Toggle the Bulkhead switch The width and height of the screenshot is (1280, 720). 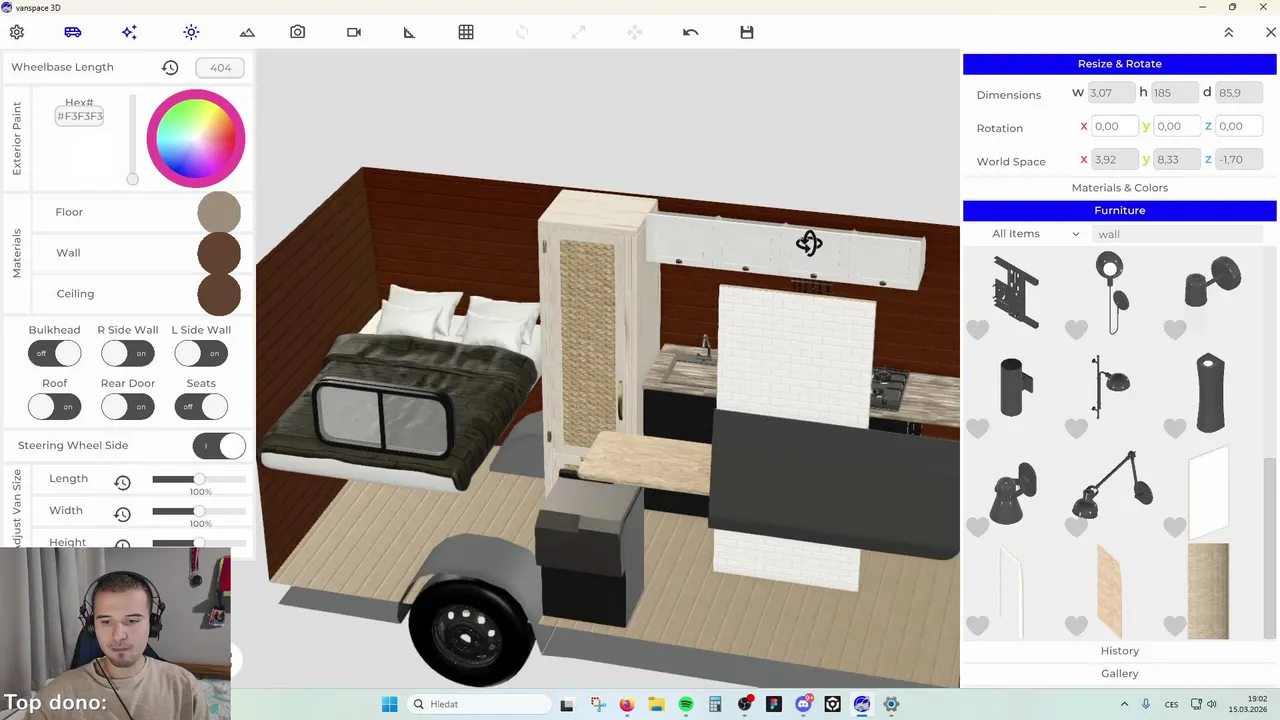point(54,353)
